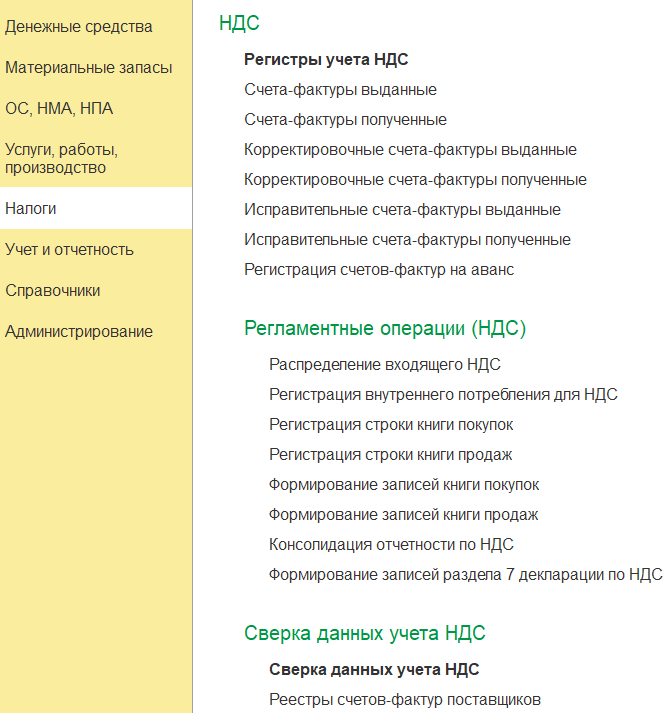Screen dimensions: 667x713
Task: Open Регистрация внутреннего потребления для НДС
Action: click(443, 395)
